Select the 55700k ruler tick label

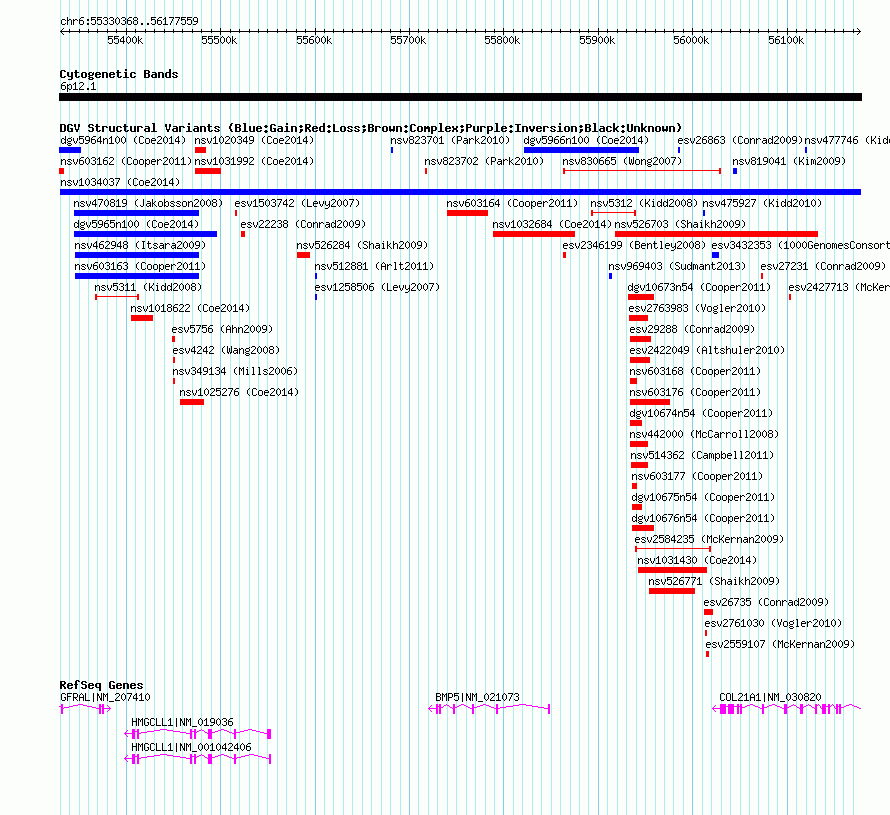pyautogui.click(x=408, y=40)
